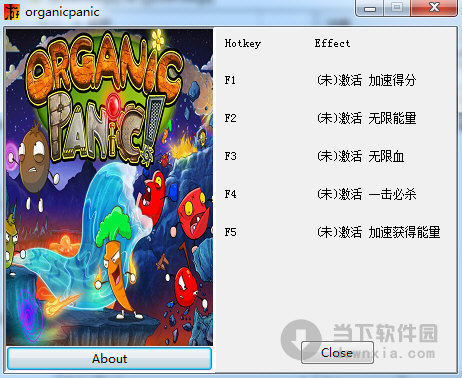Viewport: 462px width, 378px height.
Task: Select the F3 hotkey label
Action: [x=230, y=156]
